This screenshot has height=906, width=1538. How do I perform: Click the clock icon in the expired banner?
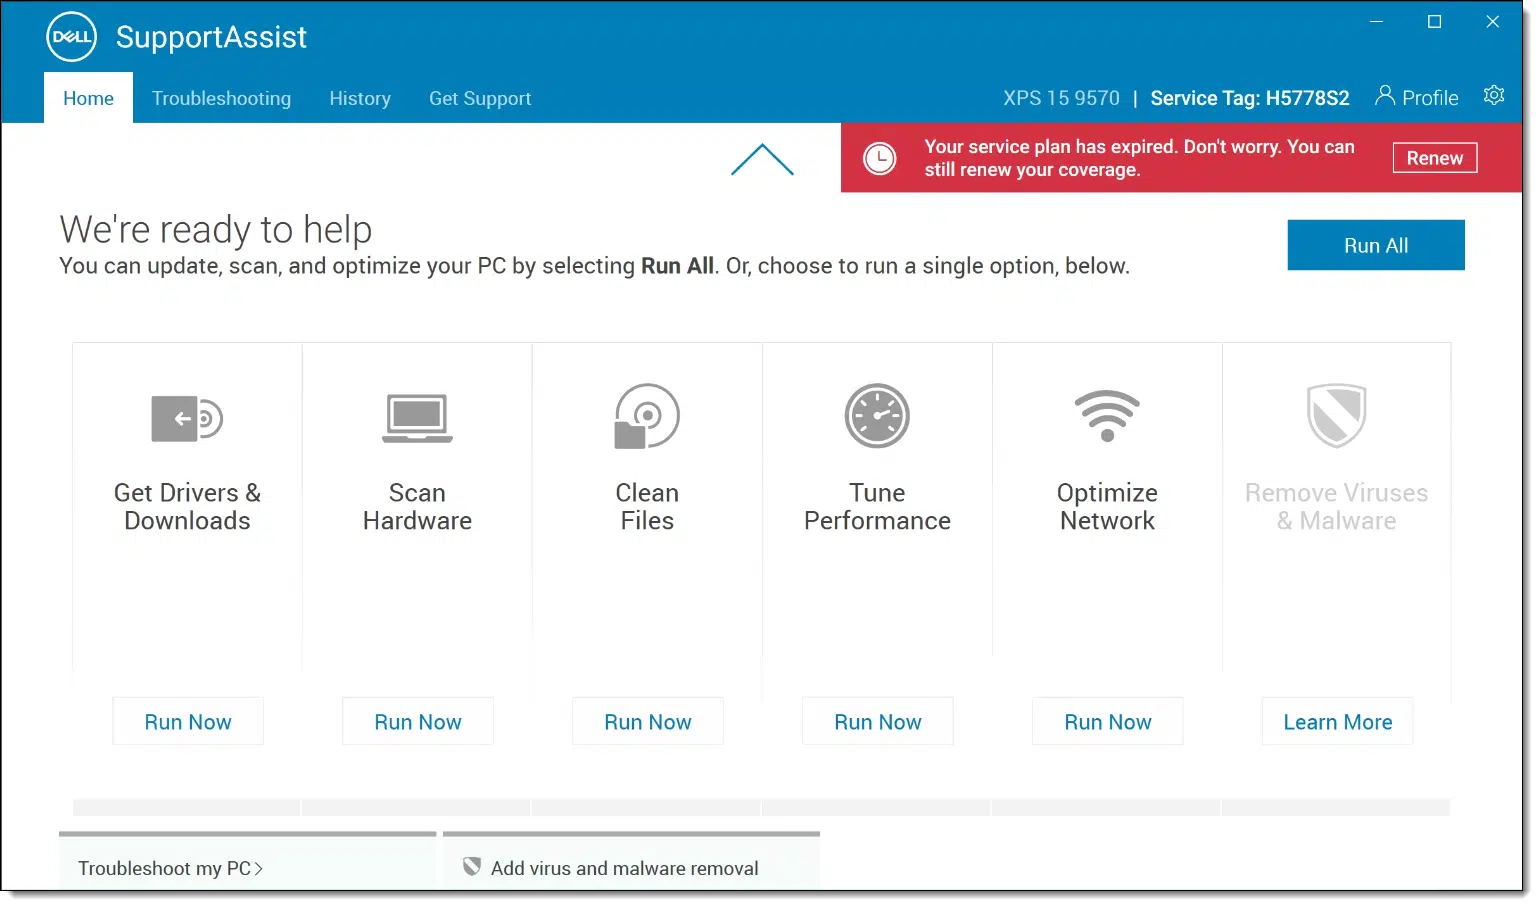coord(880,158)
